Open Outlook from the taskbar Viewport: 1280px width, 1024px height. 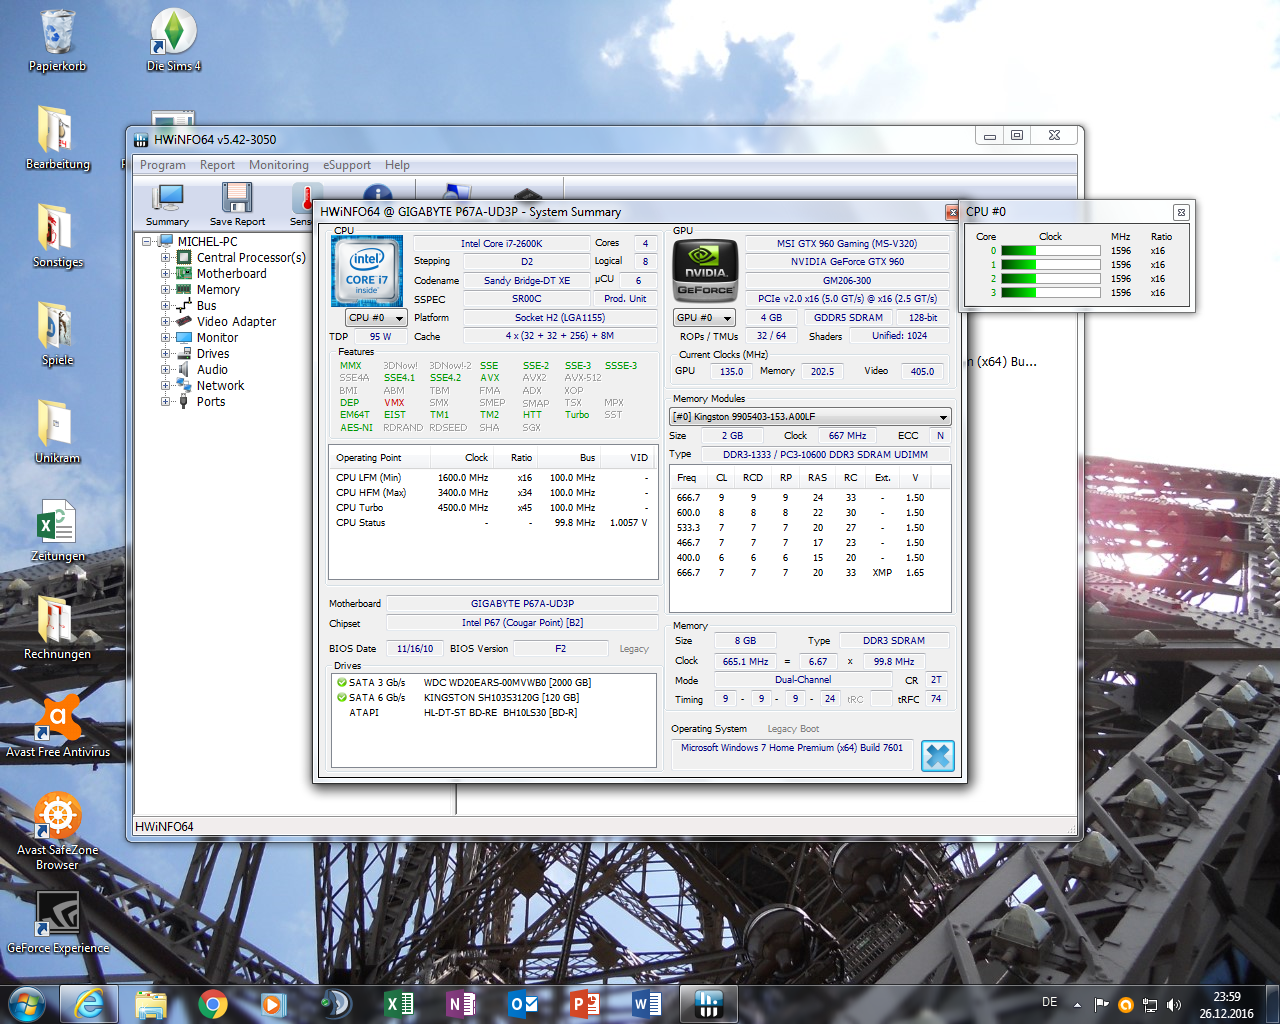523,1004
